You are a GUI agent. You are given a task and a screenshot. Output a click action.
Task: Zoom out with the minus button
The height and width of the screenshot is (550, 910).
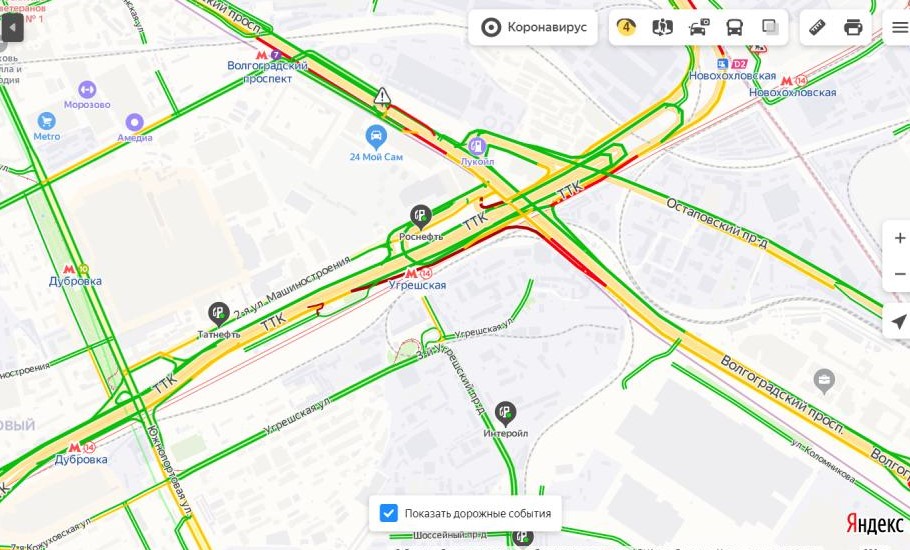pos(900,274)
